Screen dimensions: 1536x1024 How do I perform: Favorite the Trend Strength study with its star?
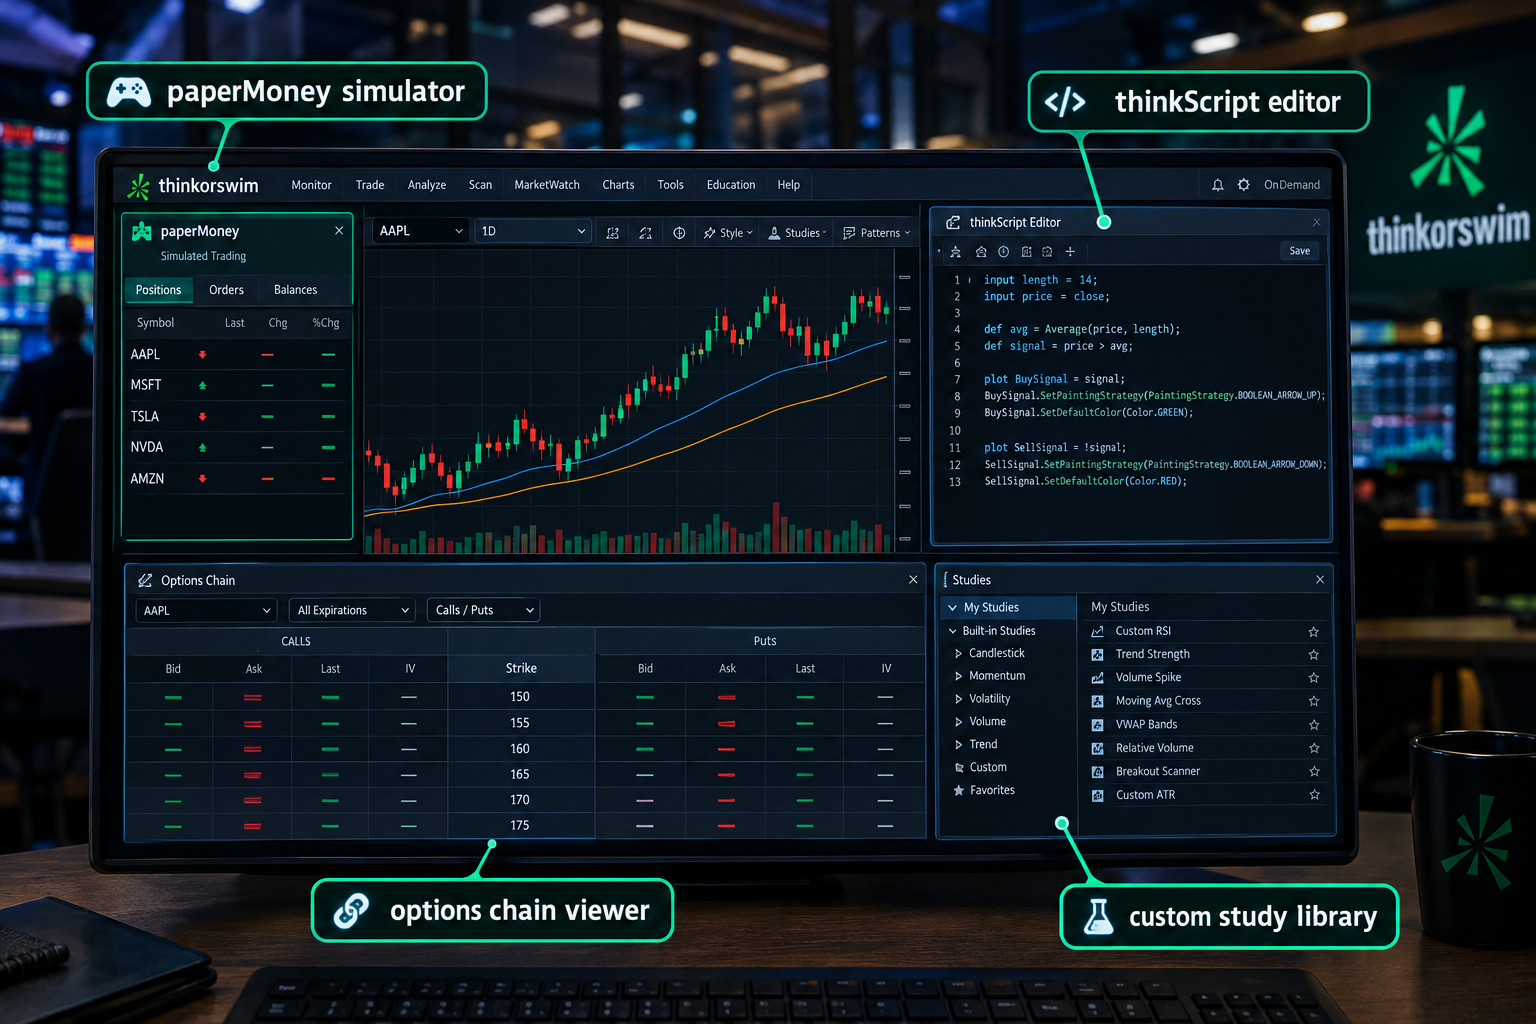point(1314,655)
